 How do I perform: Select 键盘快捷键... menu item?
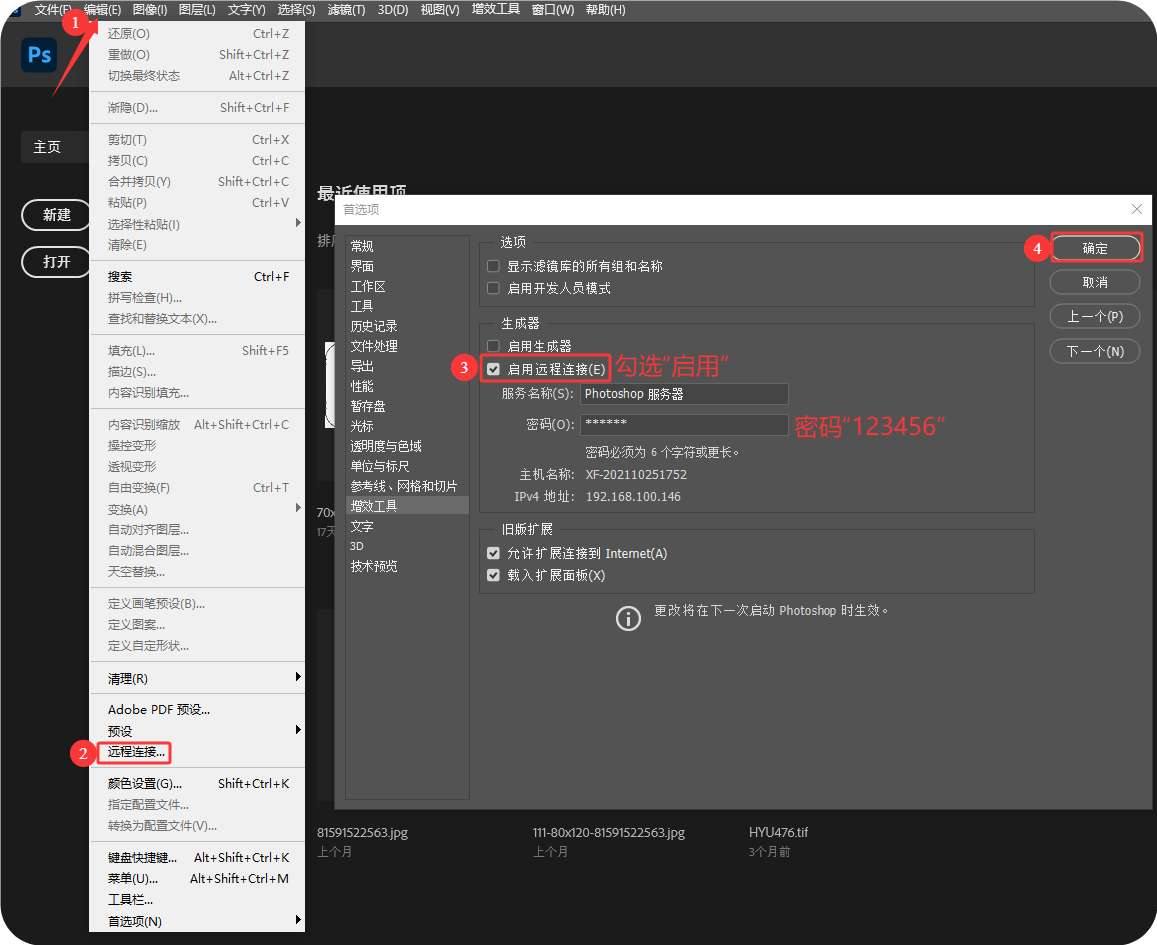[x=197, y=857]
